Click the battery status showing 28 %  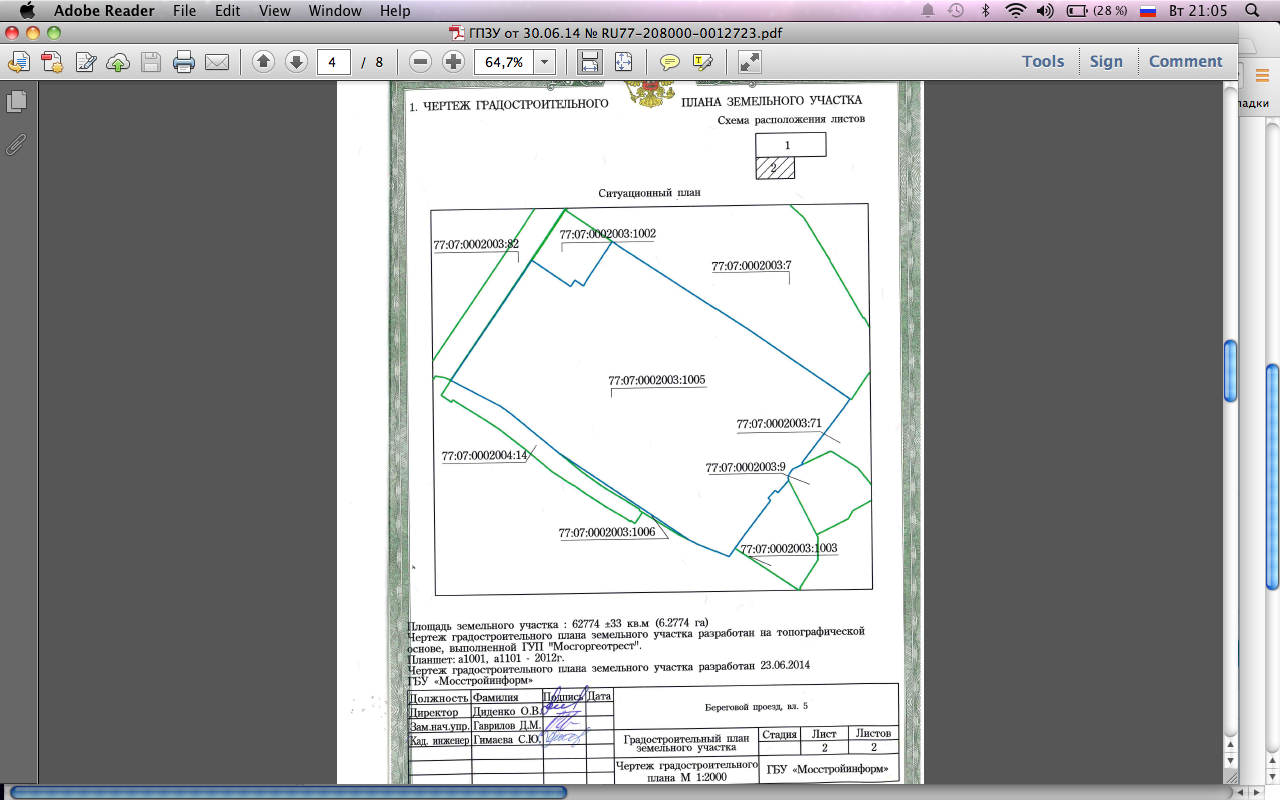pos(1097,11)
